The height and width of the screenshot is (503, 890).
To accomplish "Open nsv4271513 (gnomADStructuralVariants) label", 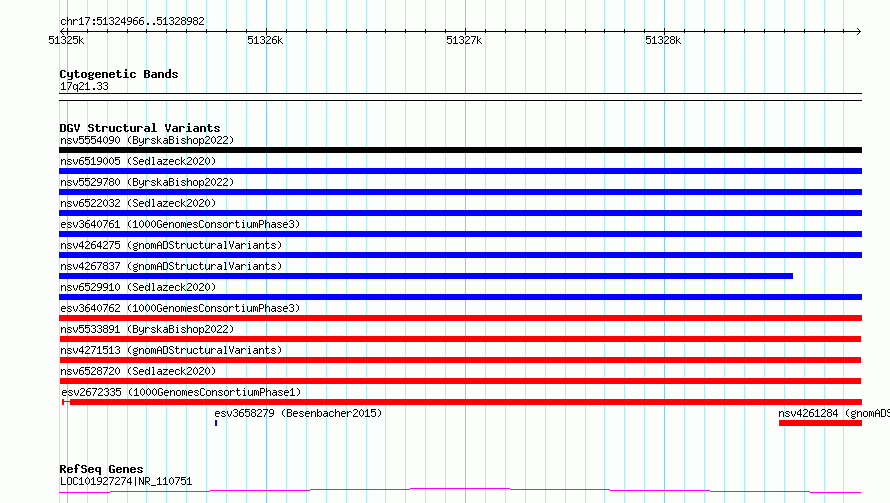I will click(x=171, y=350).
